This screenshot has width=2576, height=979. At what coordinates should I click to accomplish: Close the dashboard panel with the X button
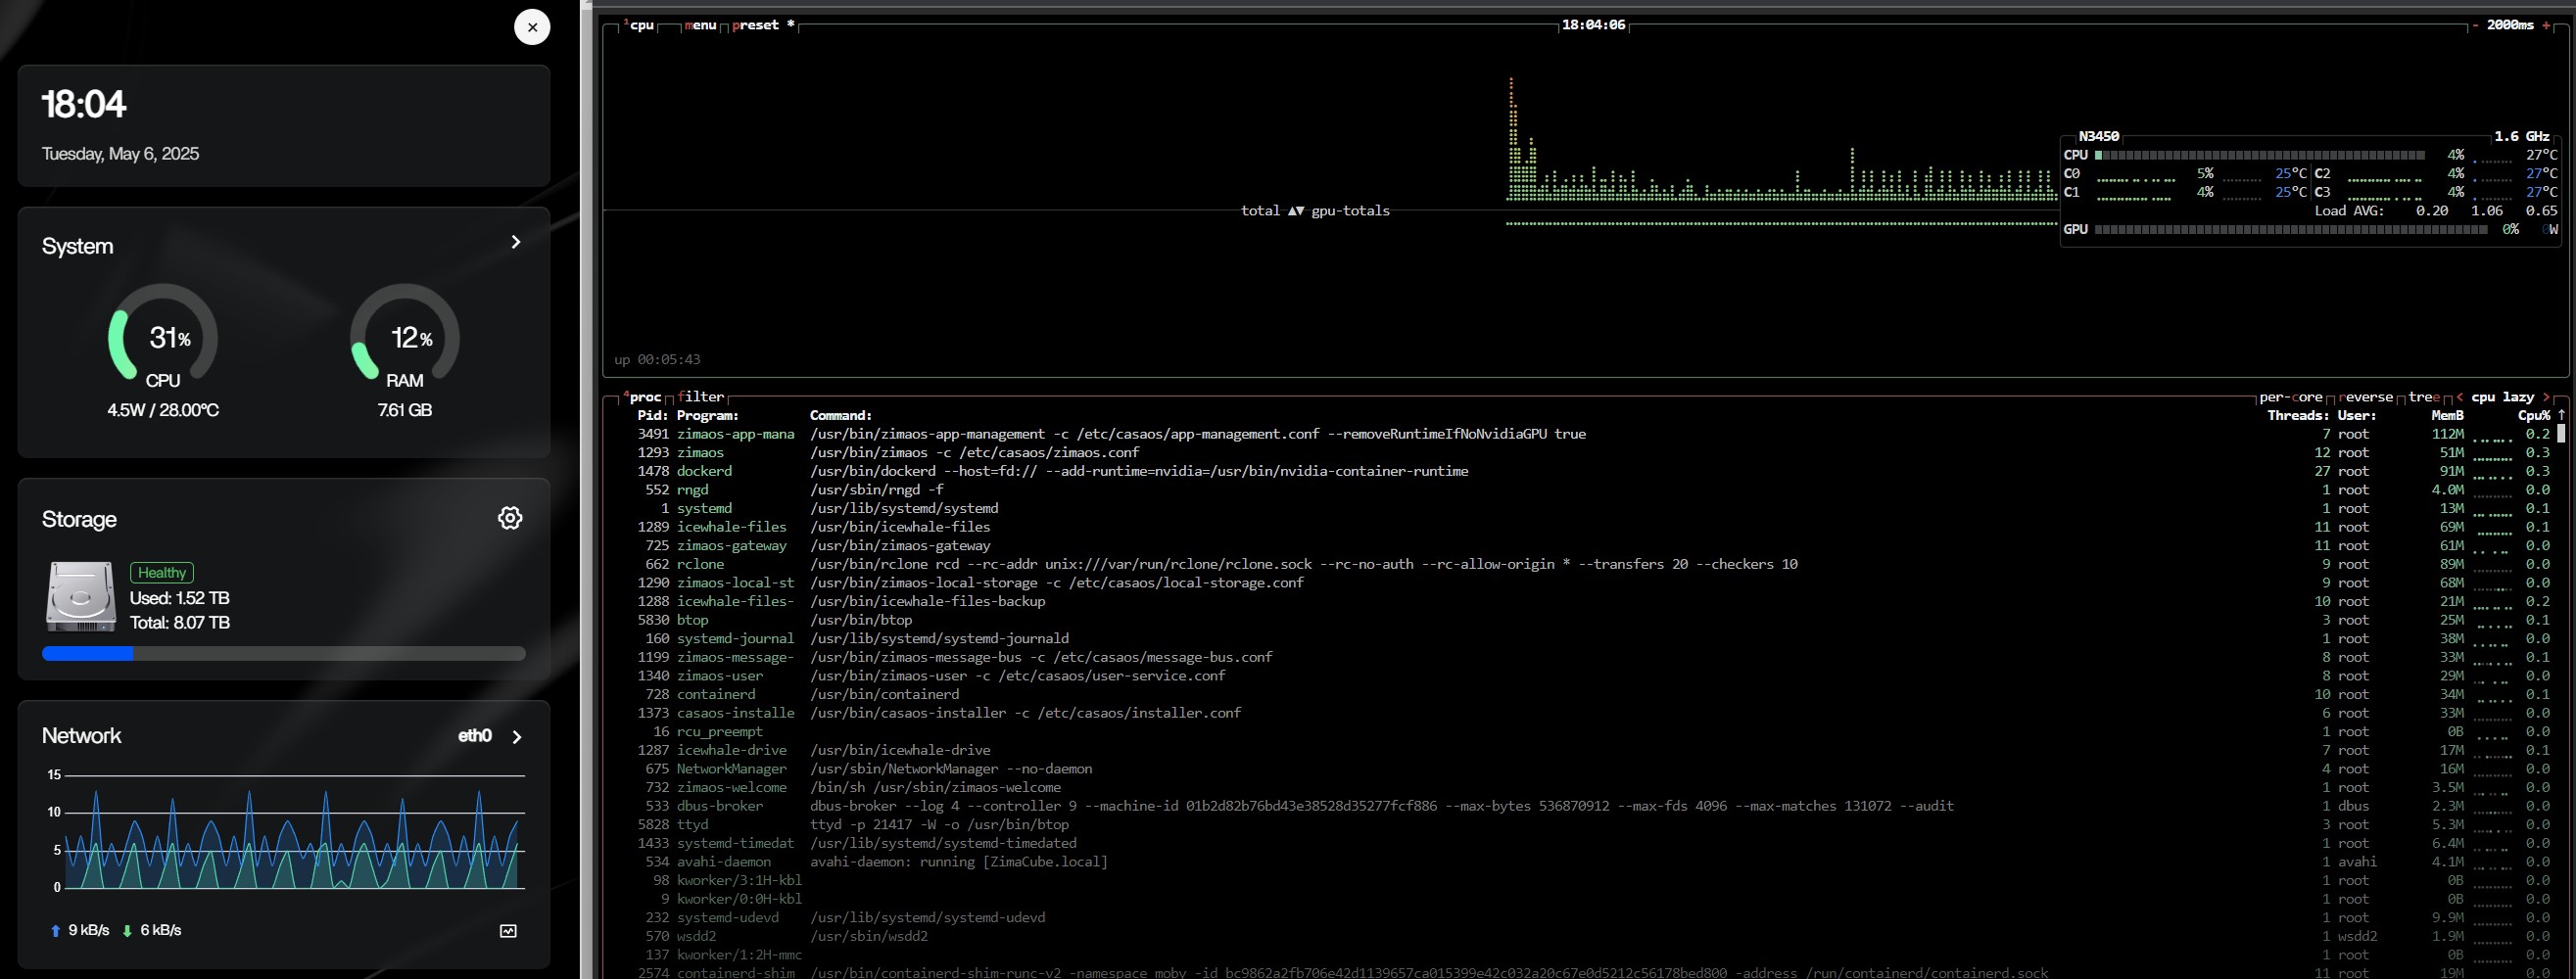pyautogui.click(x=532, y=27)
